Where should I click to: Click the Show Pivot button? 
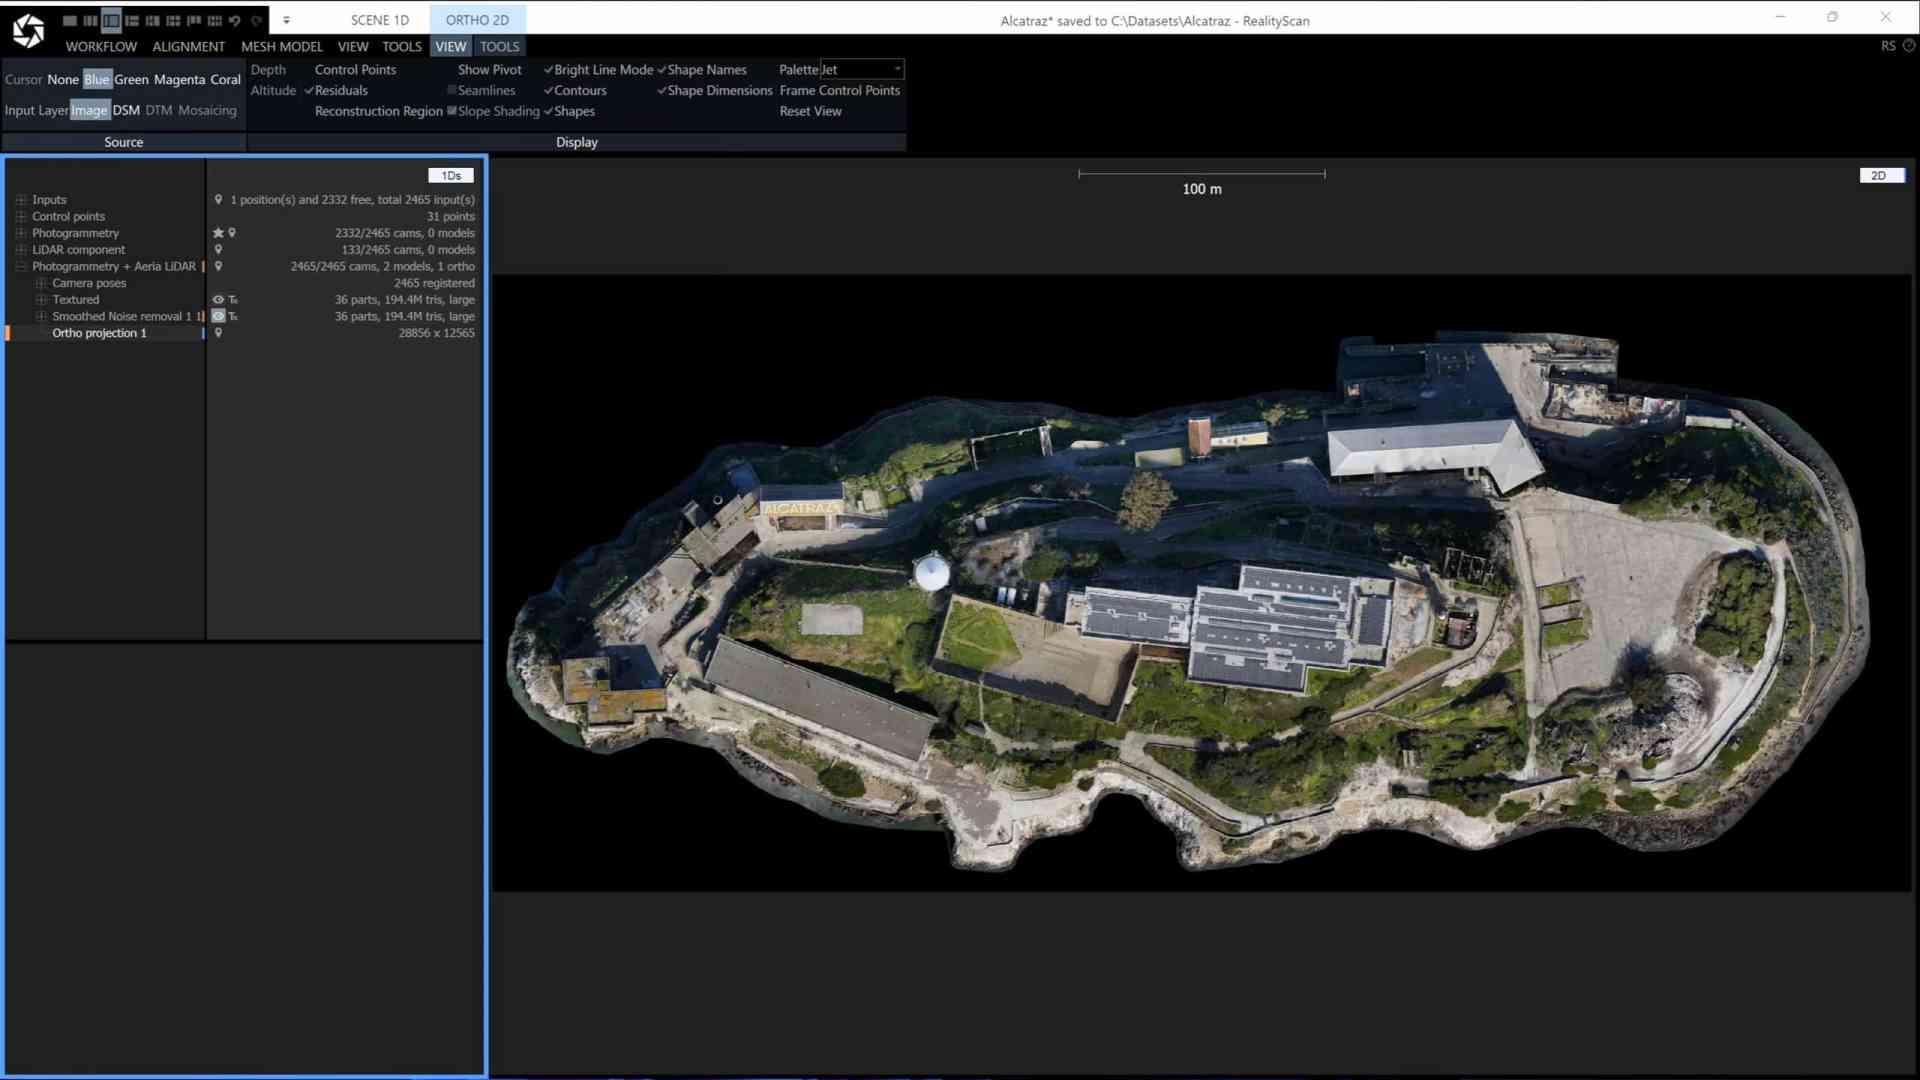(x=489, y=69)
